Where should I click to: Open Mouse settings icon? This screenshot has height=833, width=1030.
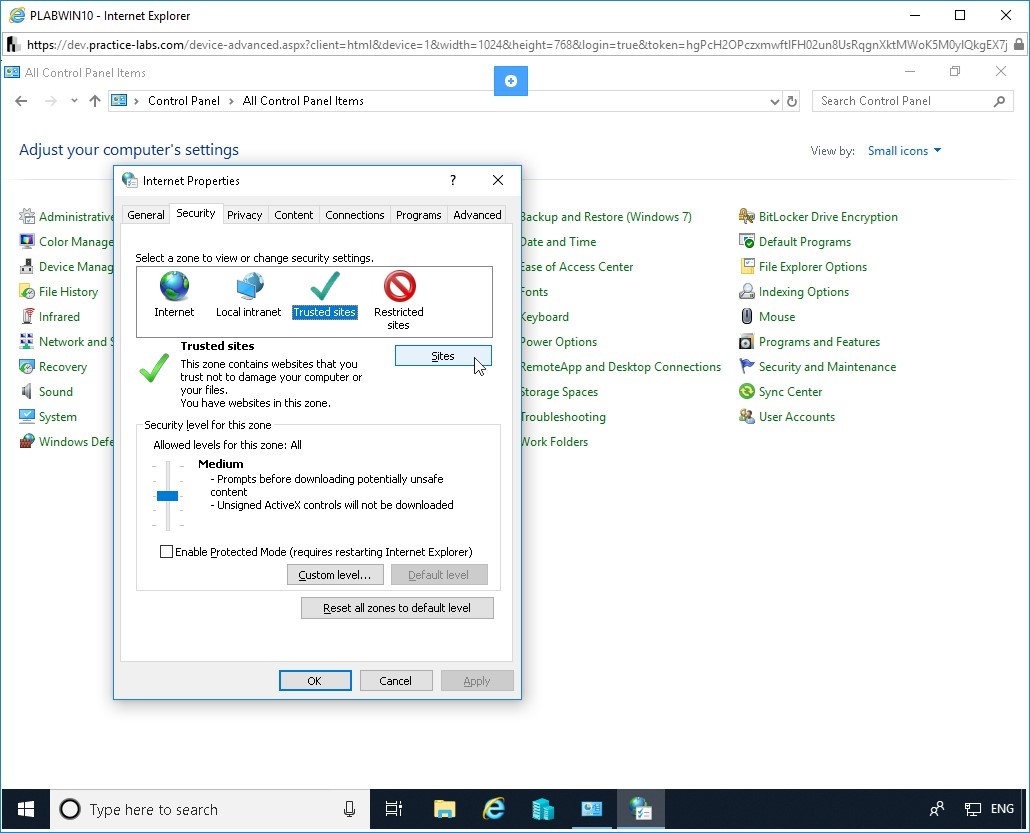point(746,316)
